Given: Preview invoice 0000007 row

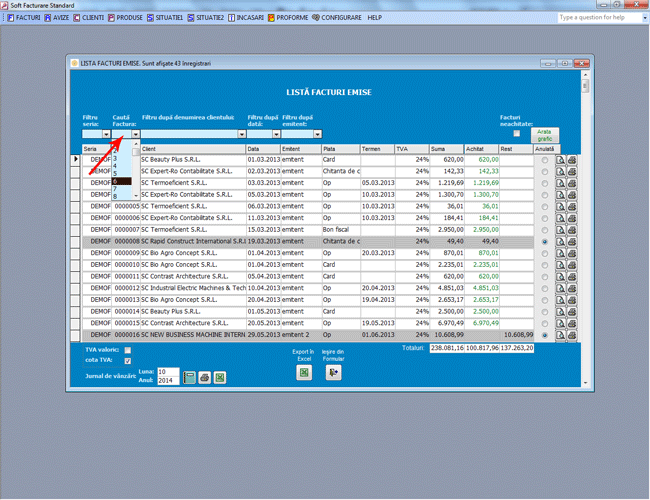Looking at the screenshot, I should 560,230.
